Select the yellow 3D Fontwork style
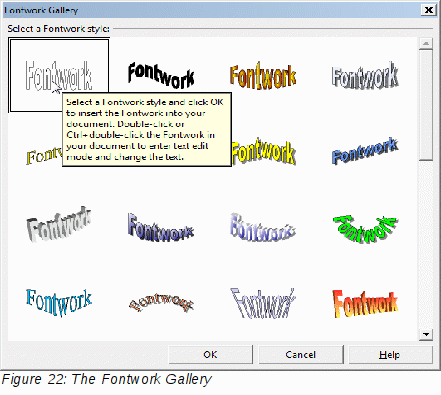This screenshot has width=441, height=395. coord(263,152)
